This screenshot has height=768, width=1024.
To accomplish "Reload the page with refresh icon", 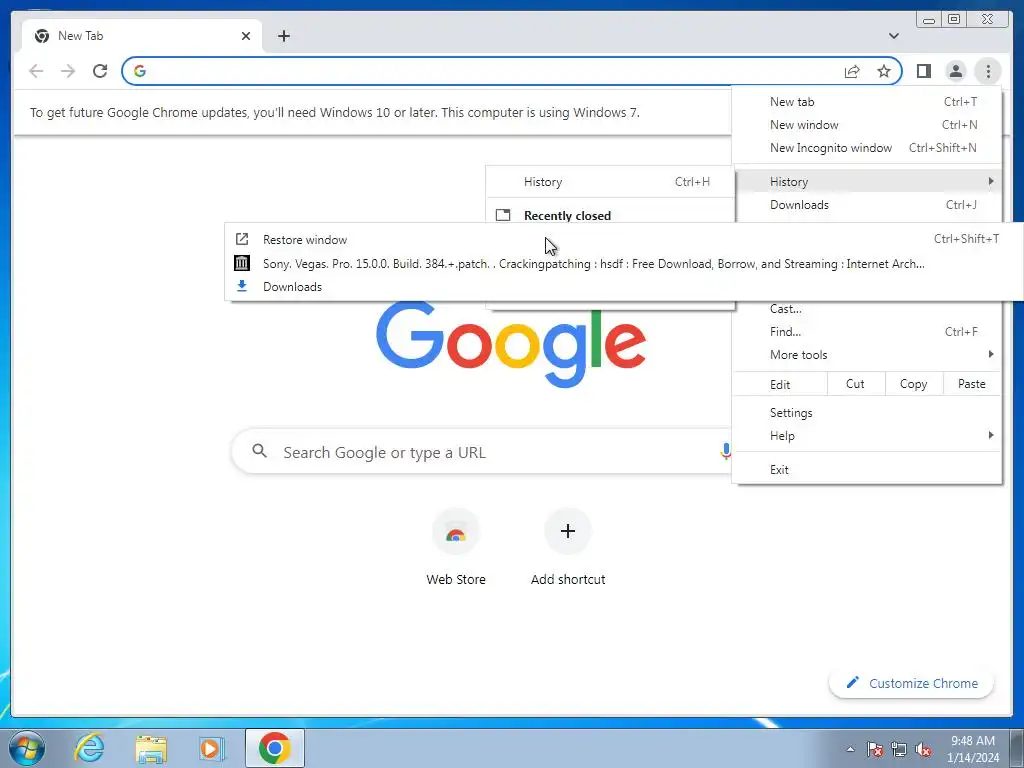I will click(x=100, y=71).
